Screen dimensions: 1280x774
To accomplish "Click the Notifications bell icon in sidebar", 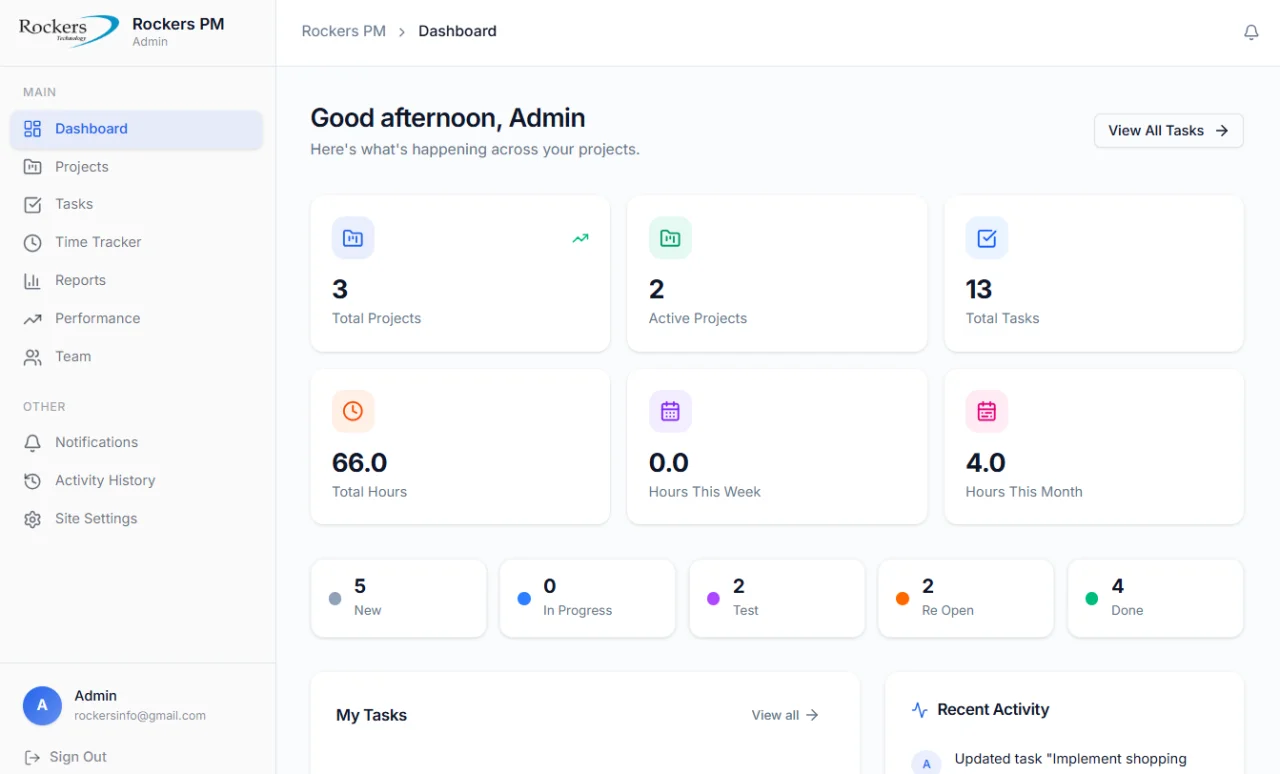I will coord(33,443).
